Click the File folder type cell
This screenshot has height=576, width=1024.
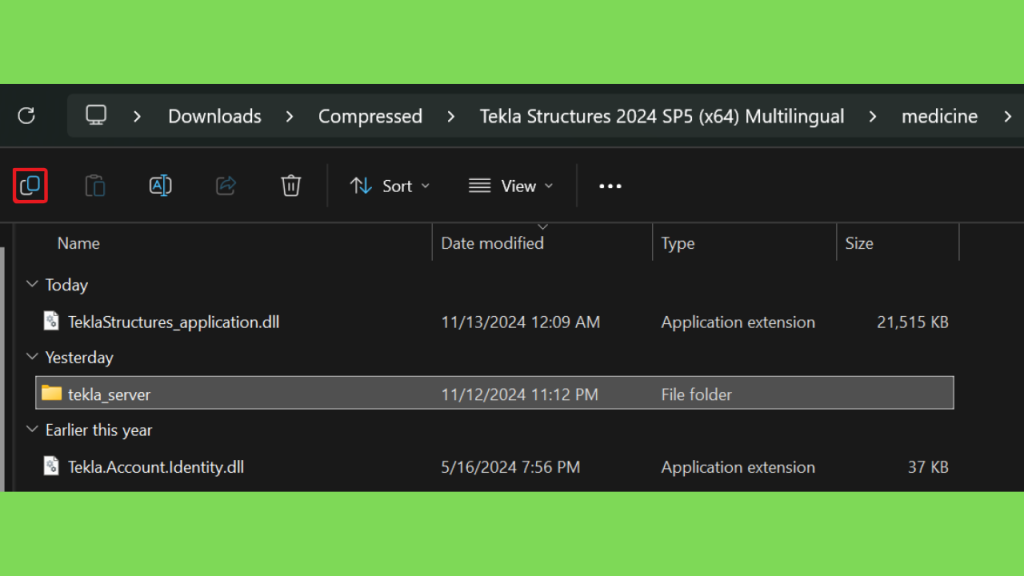[696, 394]
